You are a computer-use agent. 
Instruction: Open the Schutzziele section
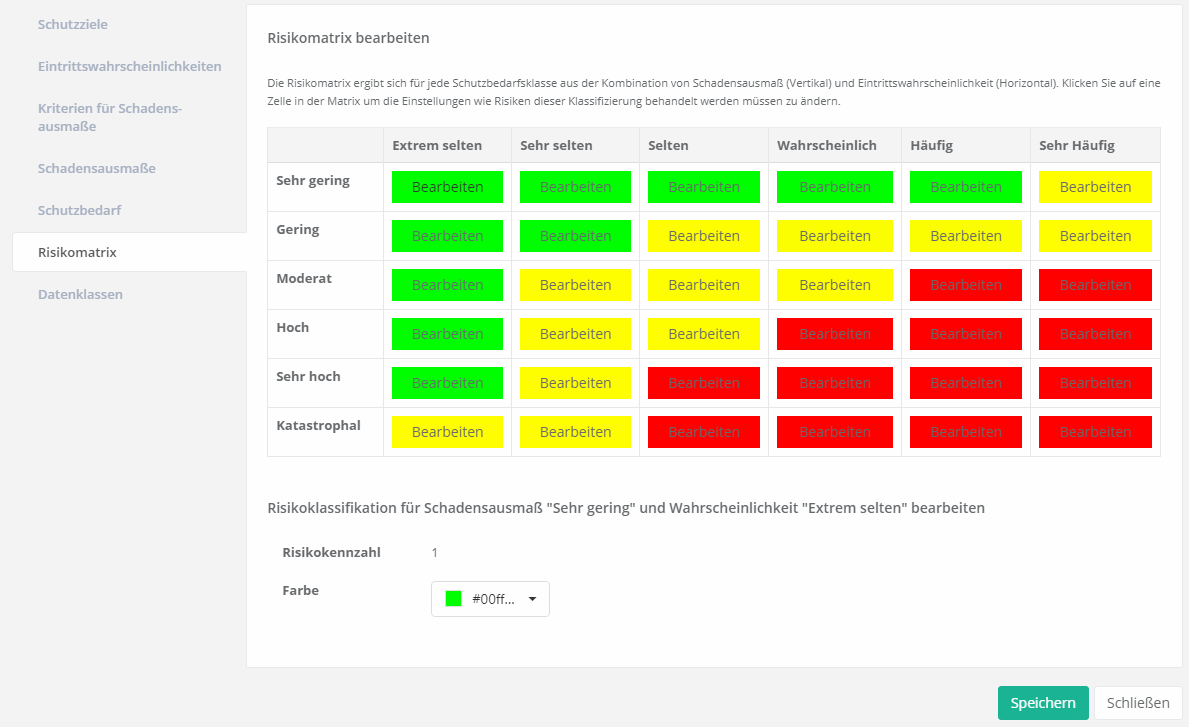coord(72,24)
